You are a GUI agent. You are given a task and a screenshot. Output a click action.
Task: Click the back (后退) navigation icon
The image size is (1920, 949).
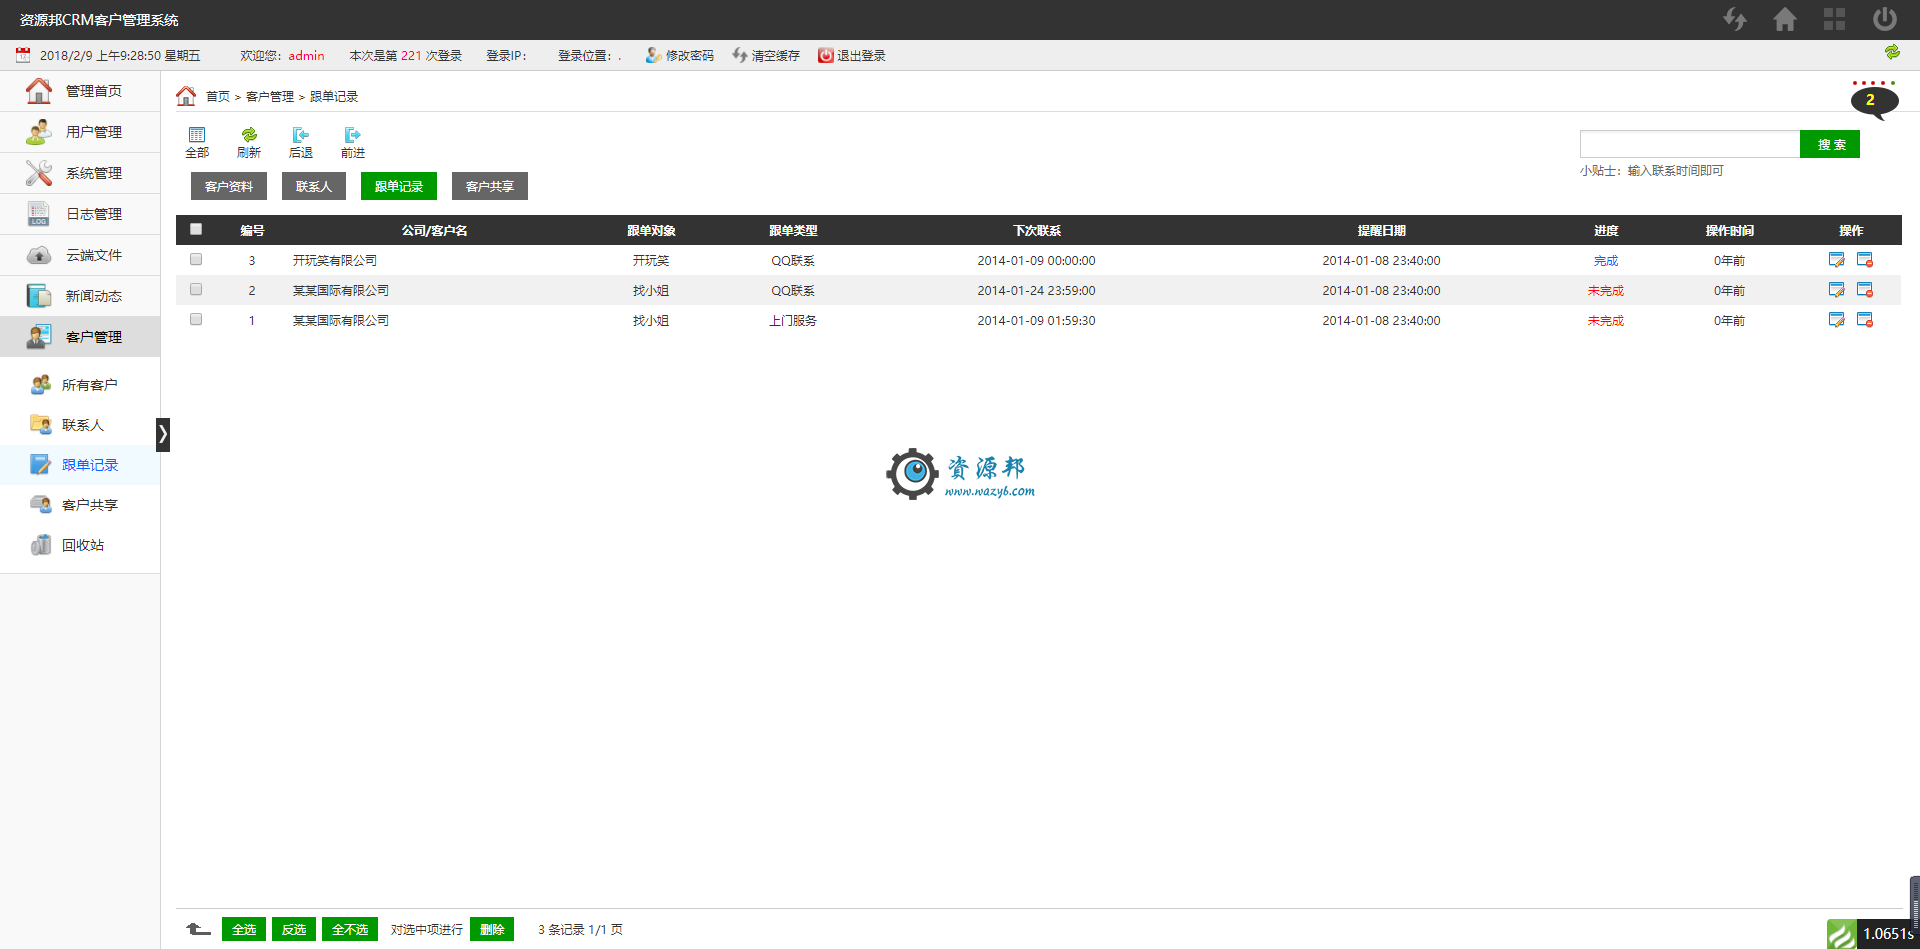(301, 142)
